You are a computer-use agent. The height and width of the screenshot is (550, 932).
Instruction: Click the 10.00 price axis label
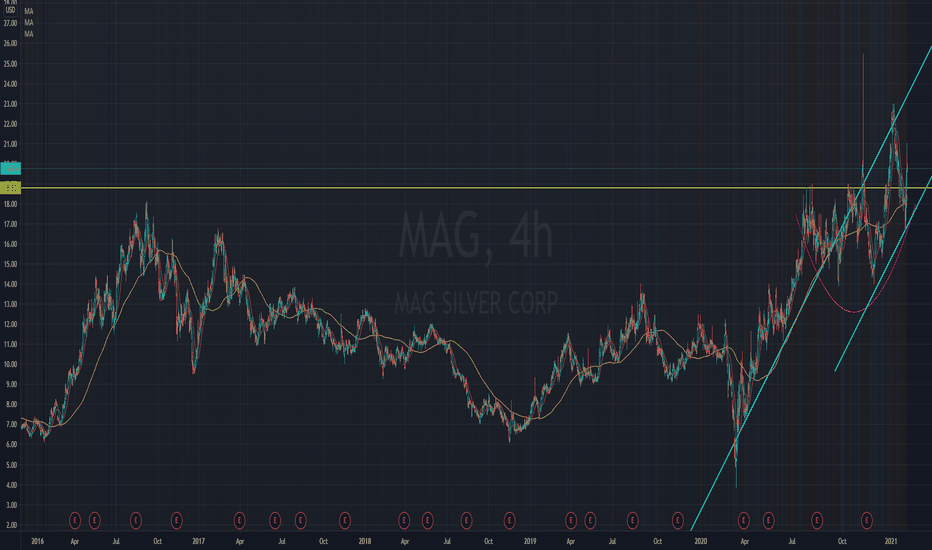tap(10, 364)
